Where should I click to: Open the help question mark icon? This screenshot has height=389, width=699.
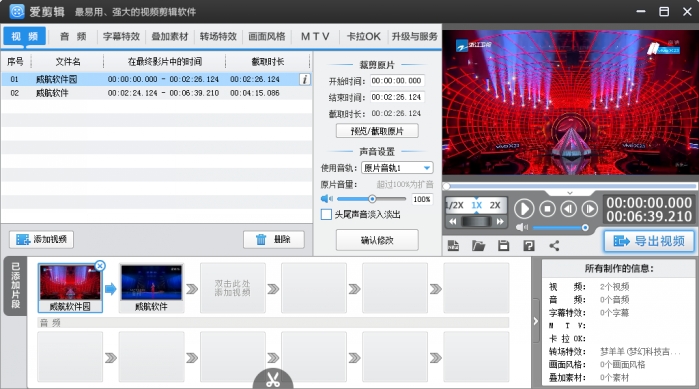(529, 246)
